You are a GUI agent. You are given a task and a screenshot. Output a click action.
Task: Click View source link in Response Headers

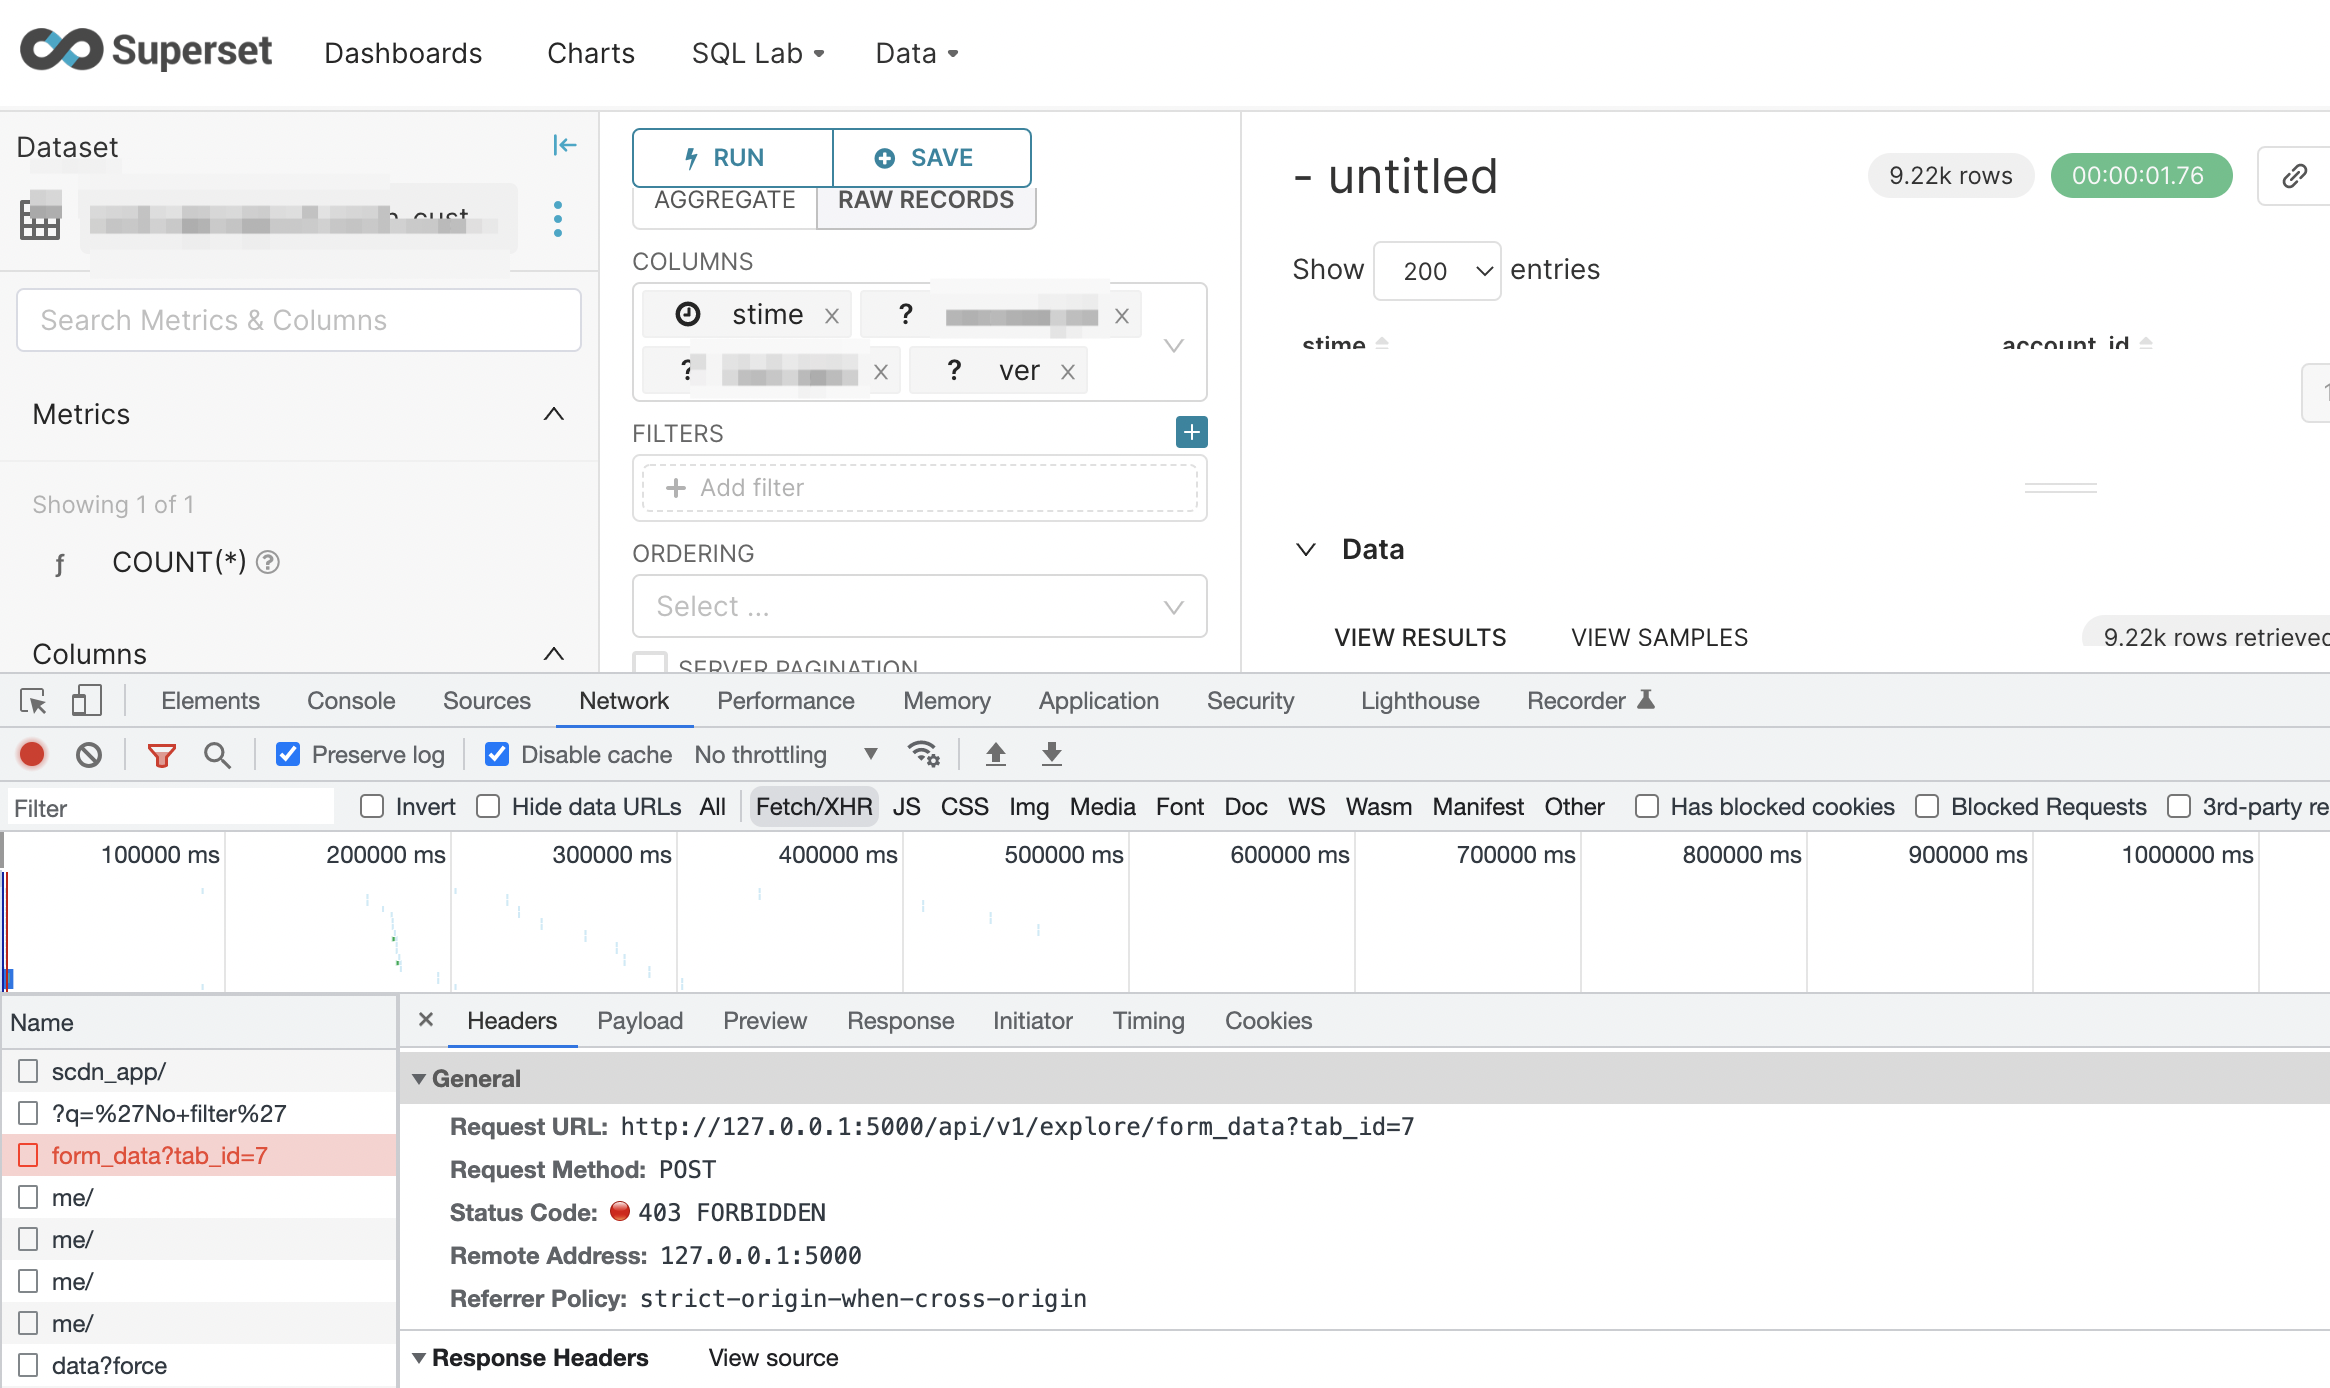click(x=773, y=1358)
